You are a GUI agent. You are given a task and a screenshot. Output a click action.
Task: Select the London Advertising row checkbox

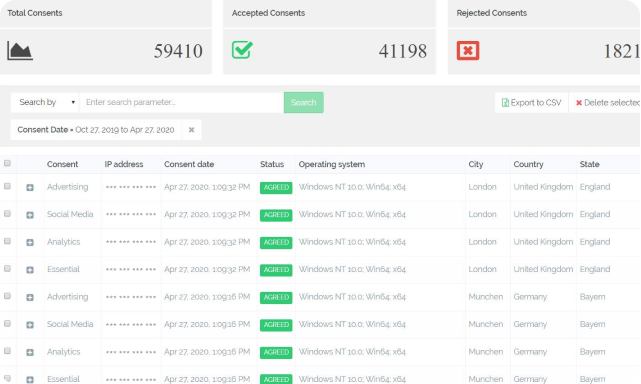(7, 186)
